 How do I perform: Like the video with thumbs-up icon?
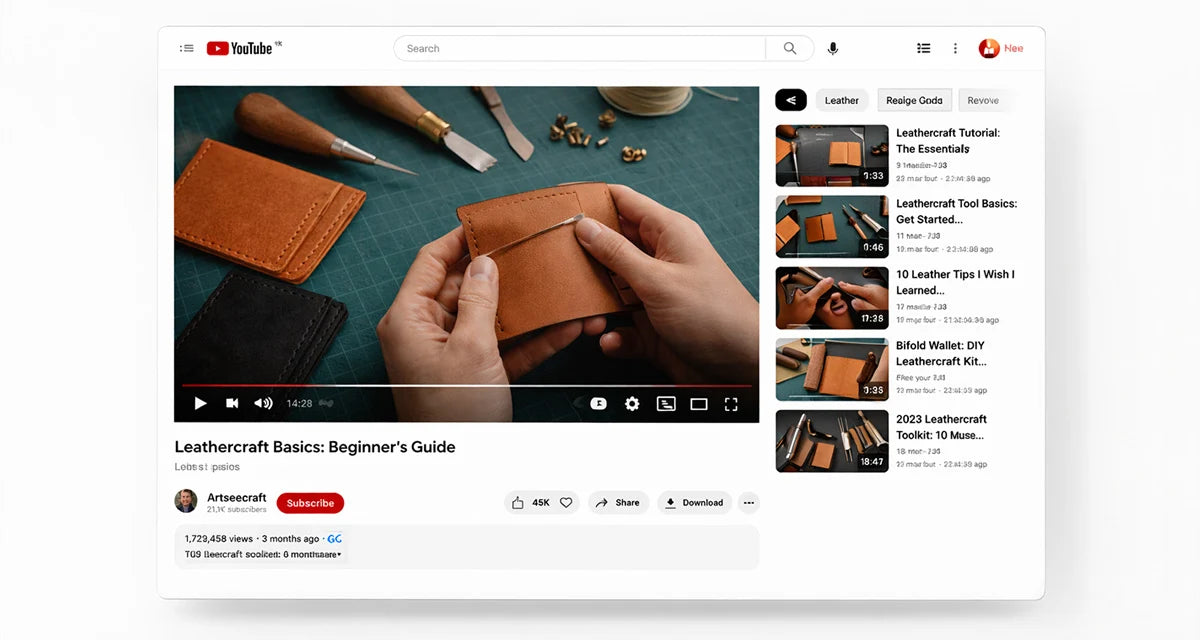(x=517, y=503)
